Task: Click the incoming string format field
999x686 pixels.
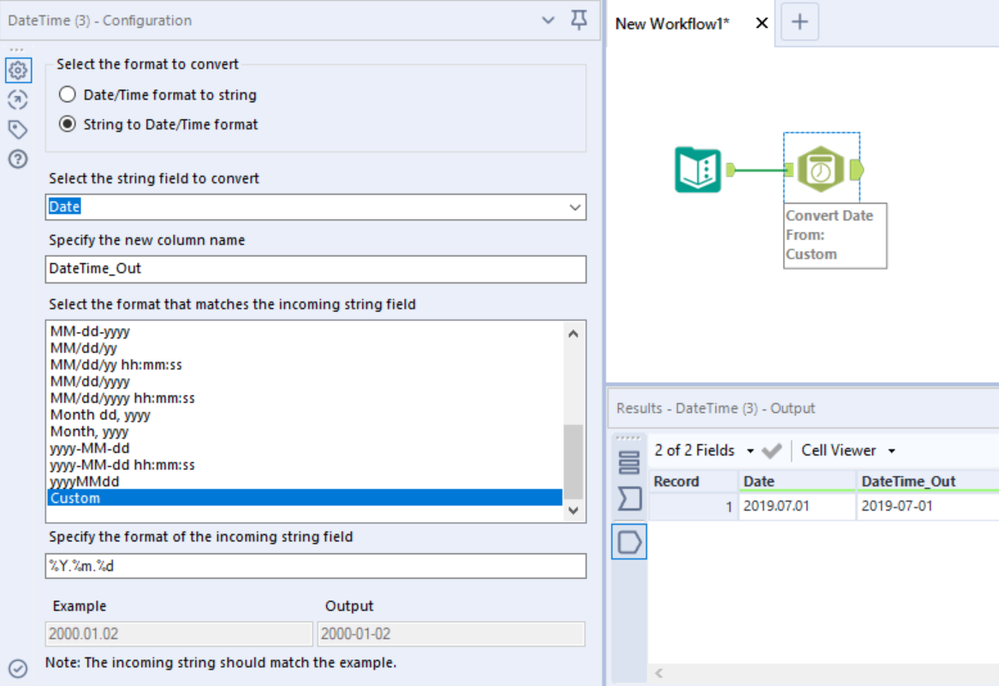Action: coord(315,566)
